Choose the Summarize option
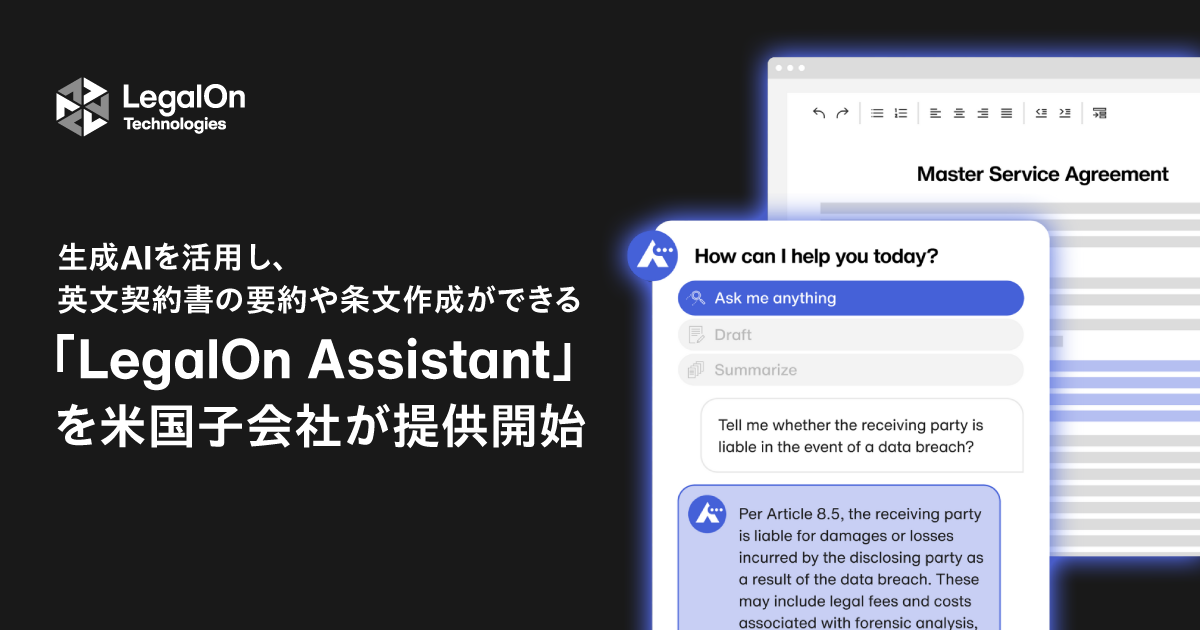 851,370
